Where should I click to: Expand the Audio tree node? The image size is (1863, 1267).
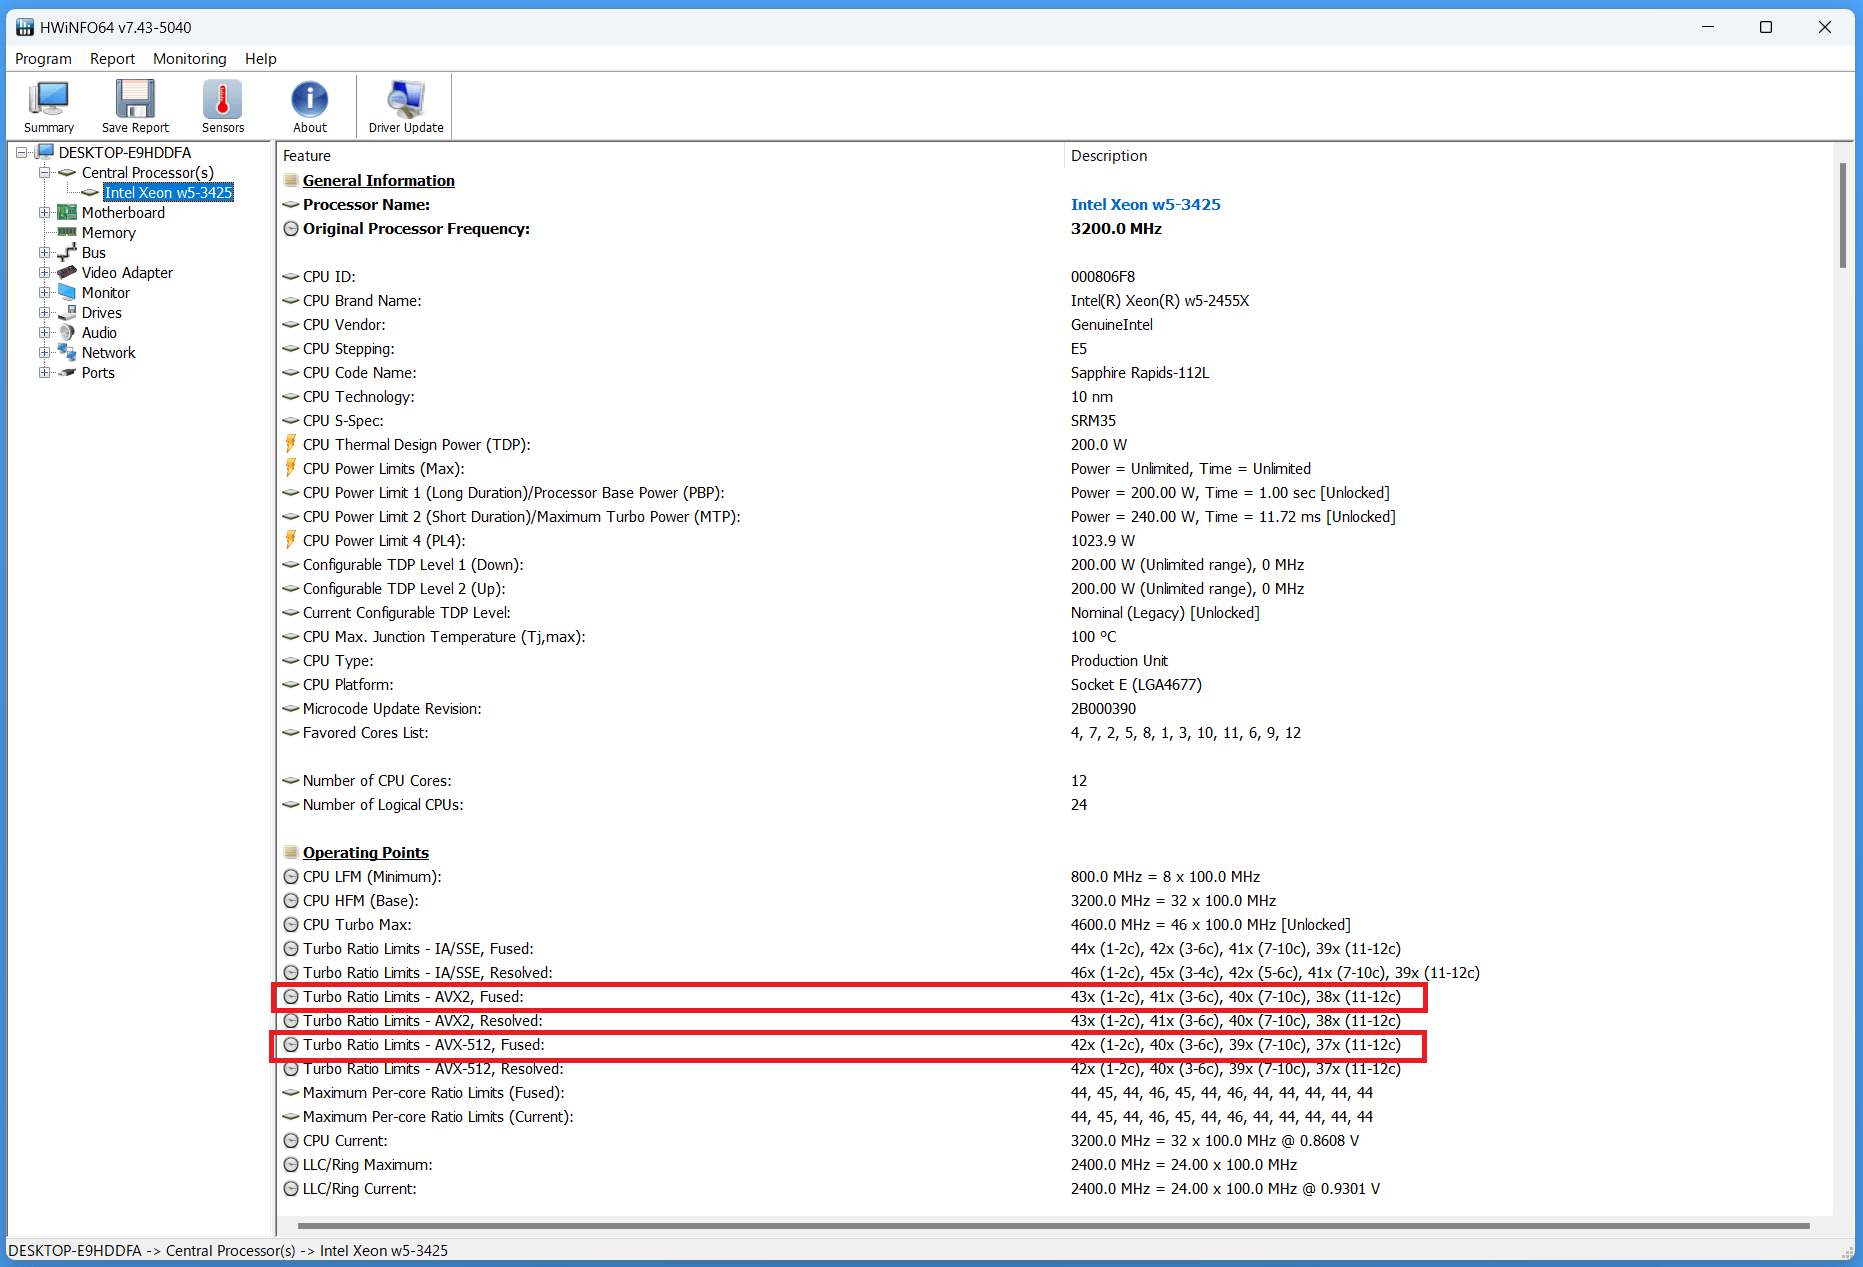pos(44,332)
